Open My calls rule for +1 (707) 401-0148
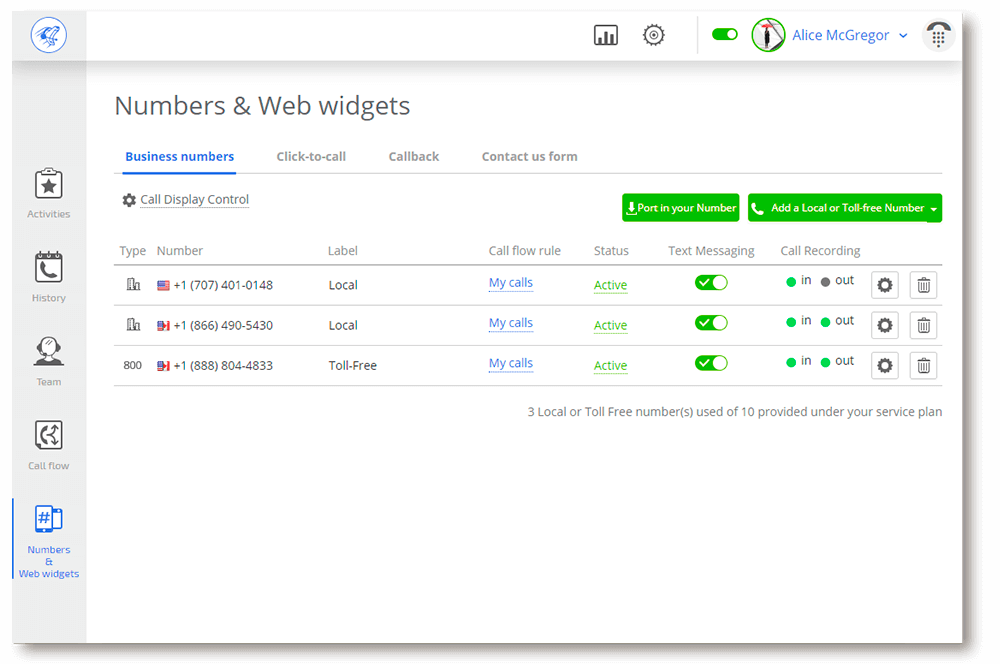Image resolution: width=1000 pixels, height=664 pixels. tap(510, 283)
